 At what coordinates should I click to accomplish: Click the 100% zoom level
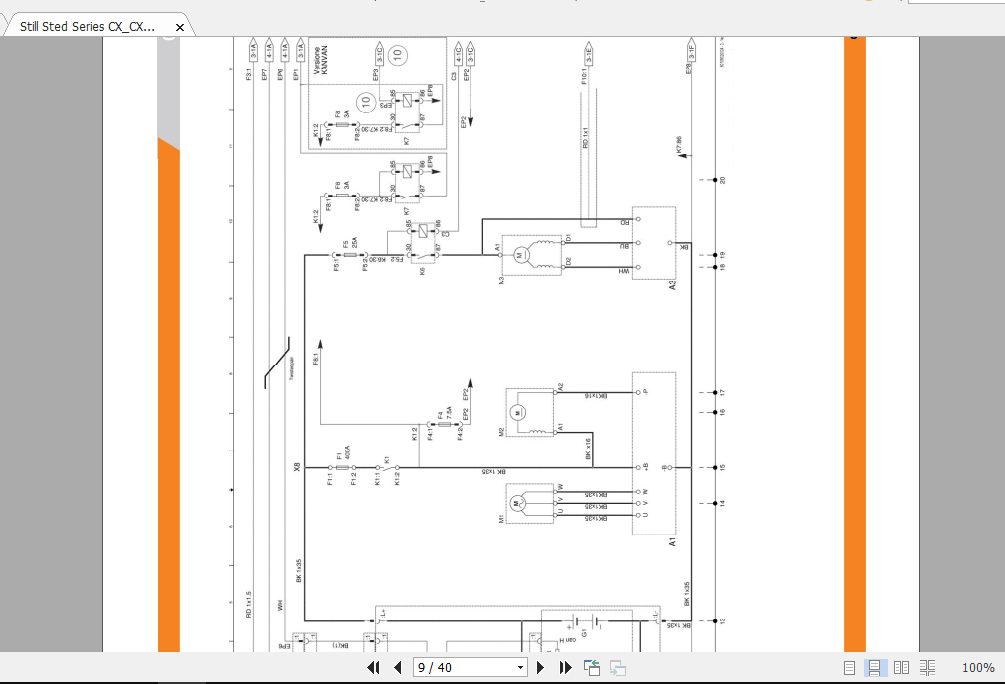click(x=978, y=667)
